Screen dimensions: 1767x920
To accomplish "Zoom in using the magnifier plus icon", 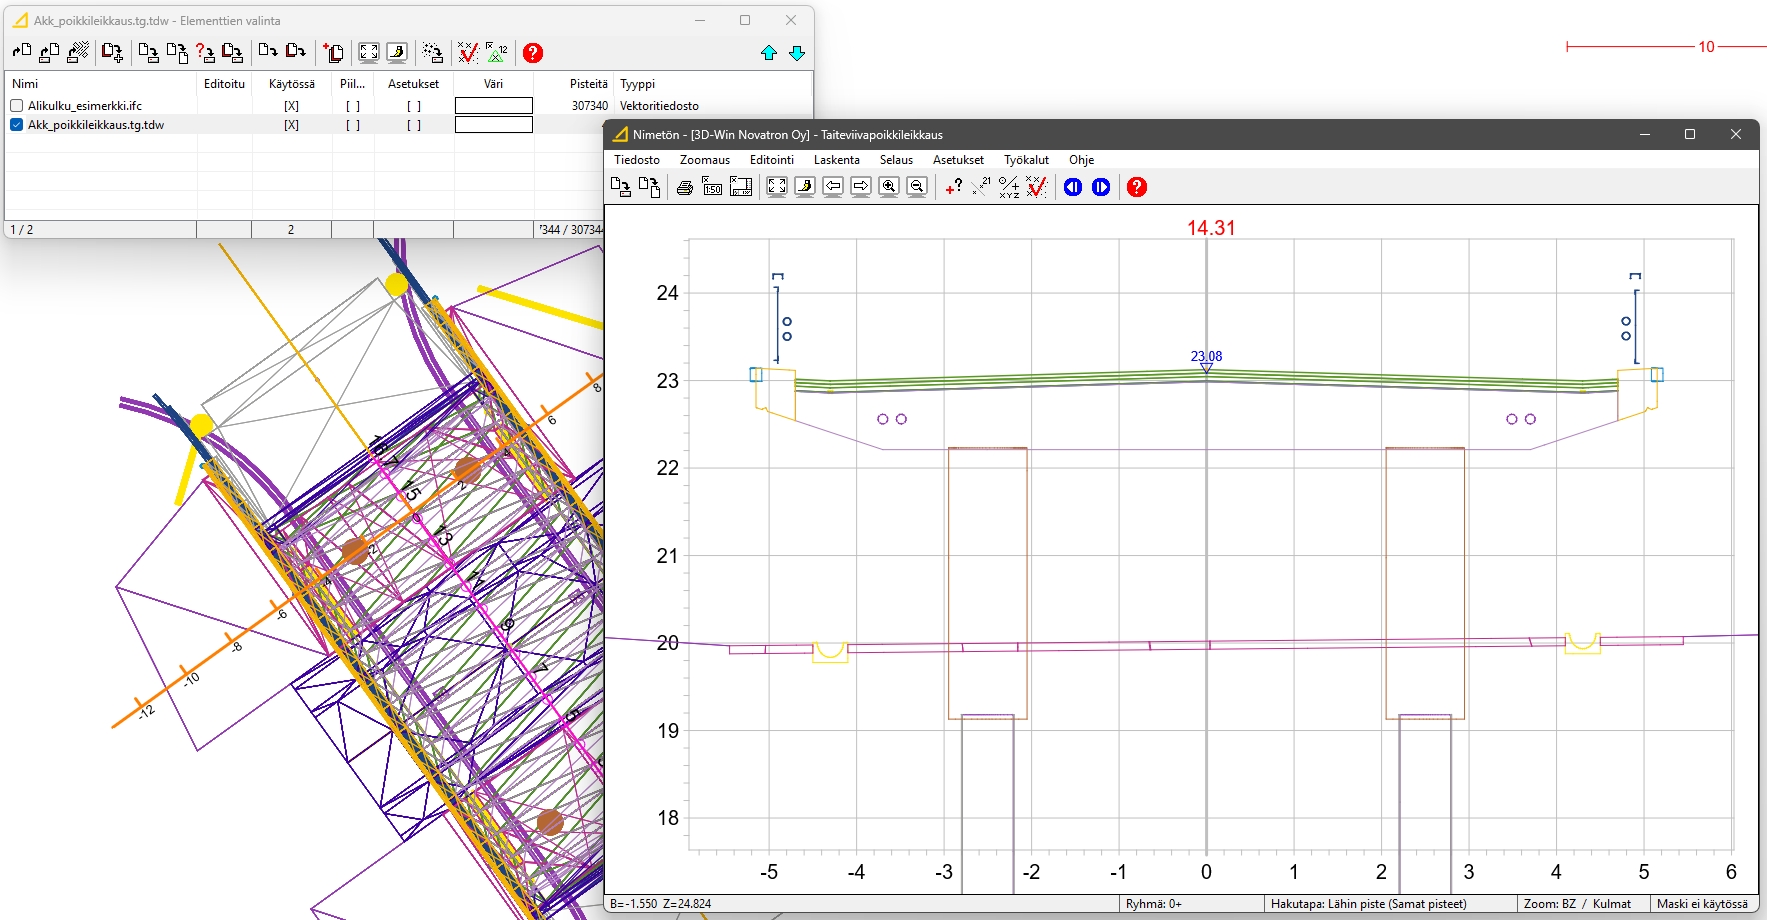I will click(x=889, y=187).
